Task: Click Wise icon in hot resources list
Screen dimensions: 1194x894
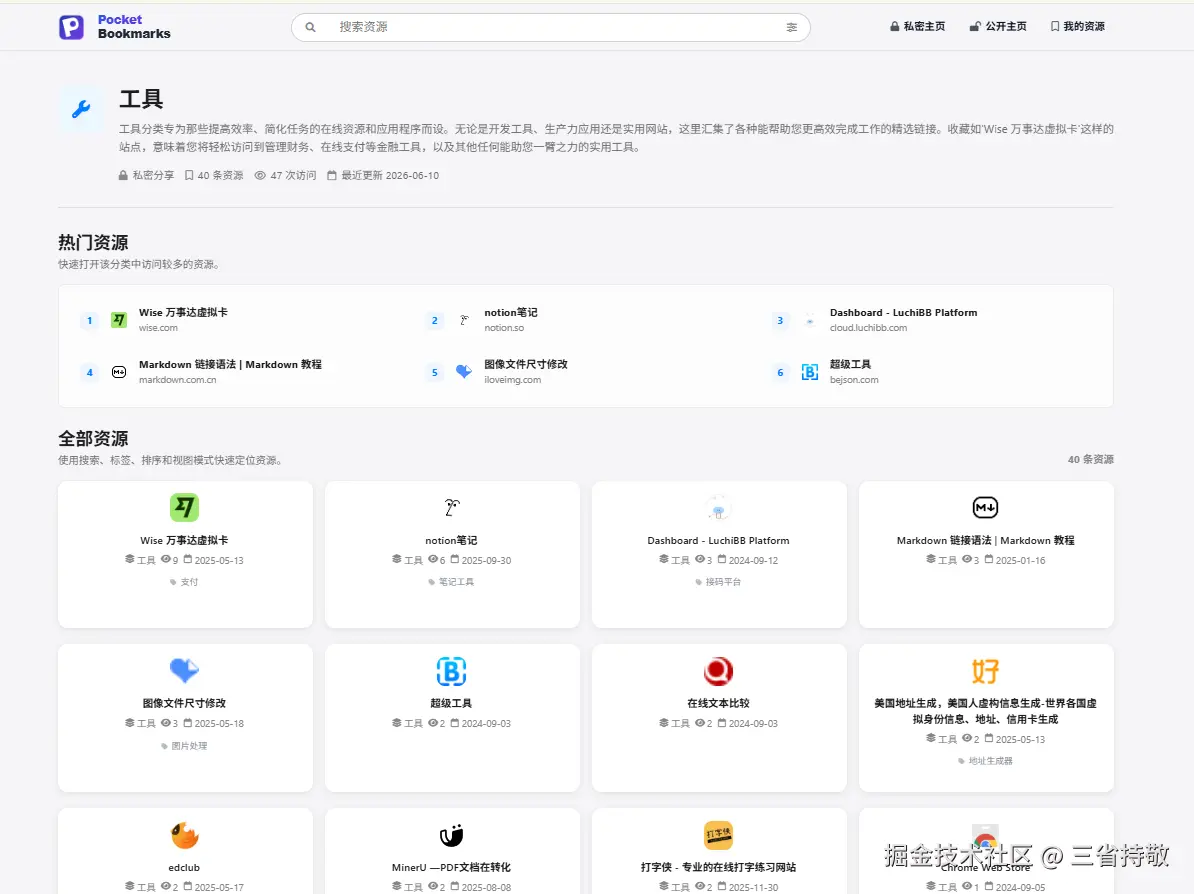Action: click(119, 320)
